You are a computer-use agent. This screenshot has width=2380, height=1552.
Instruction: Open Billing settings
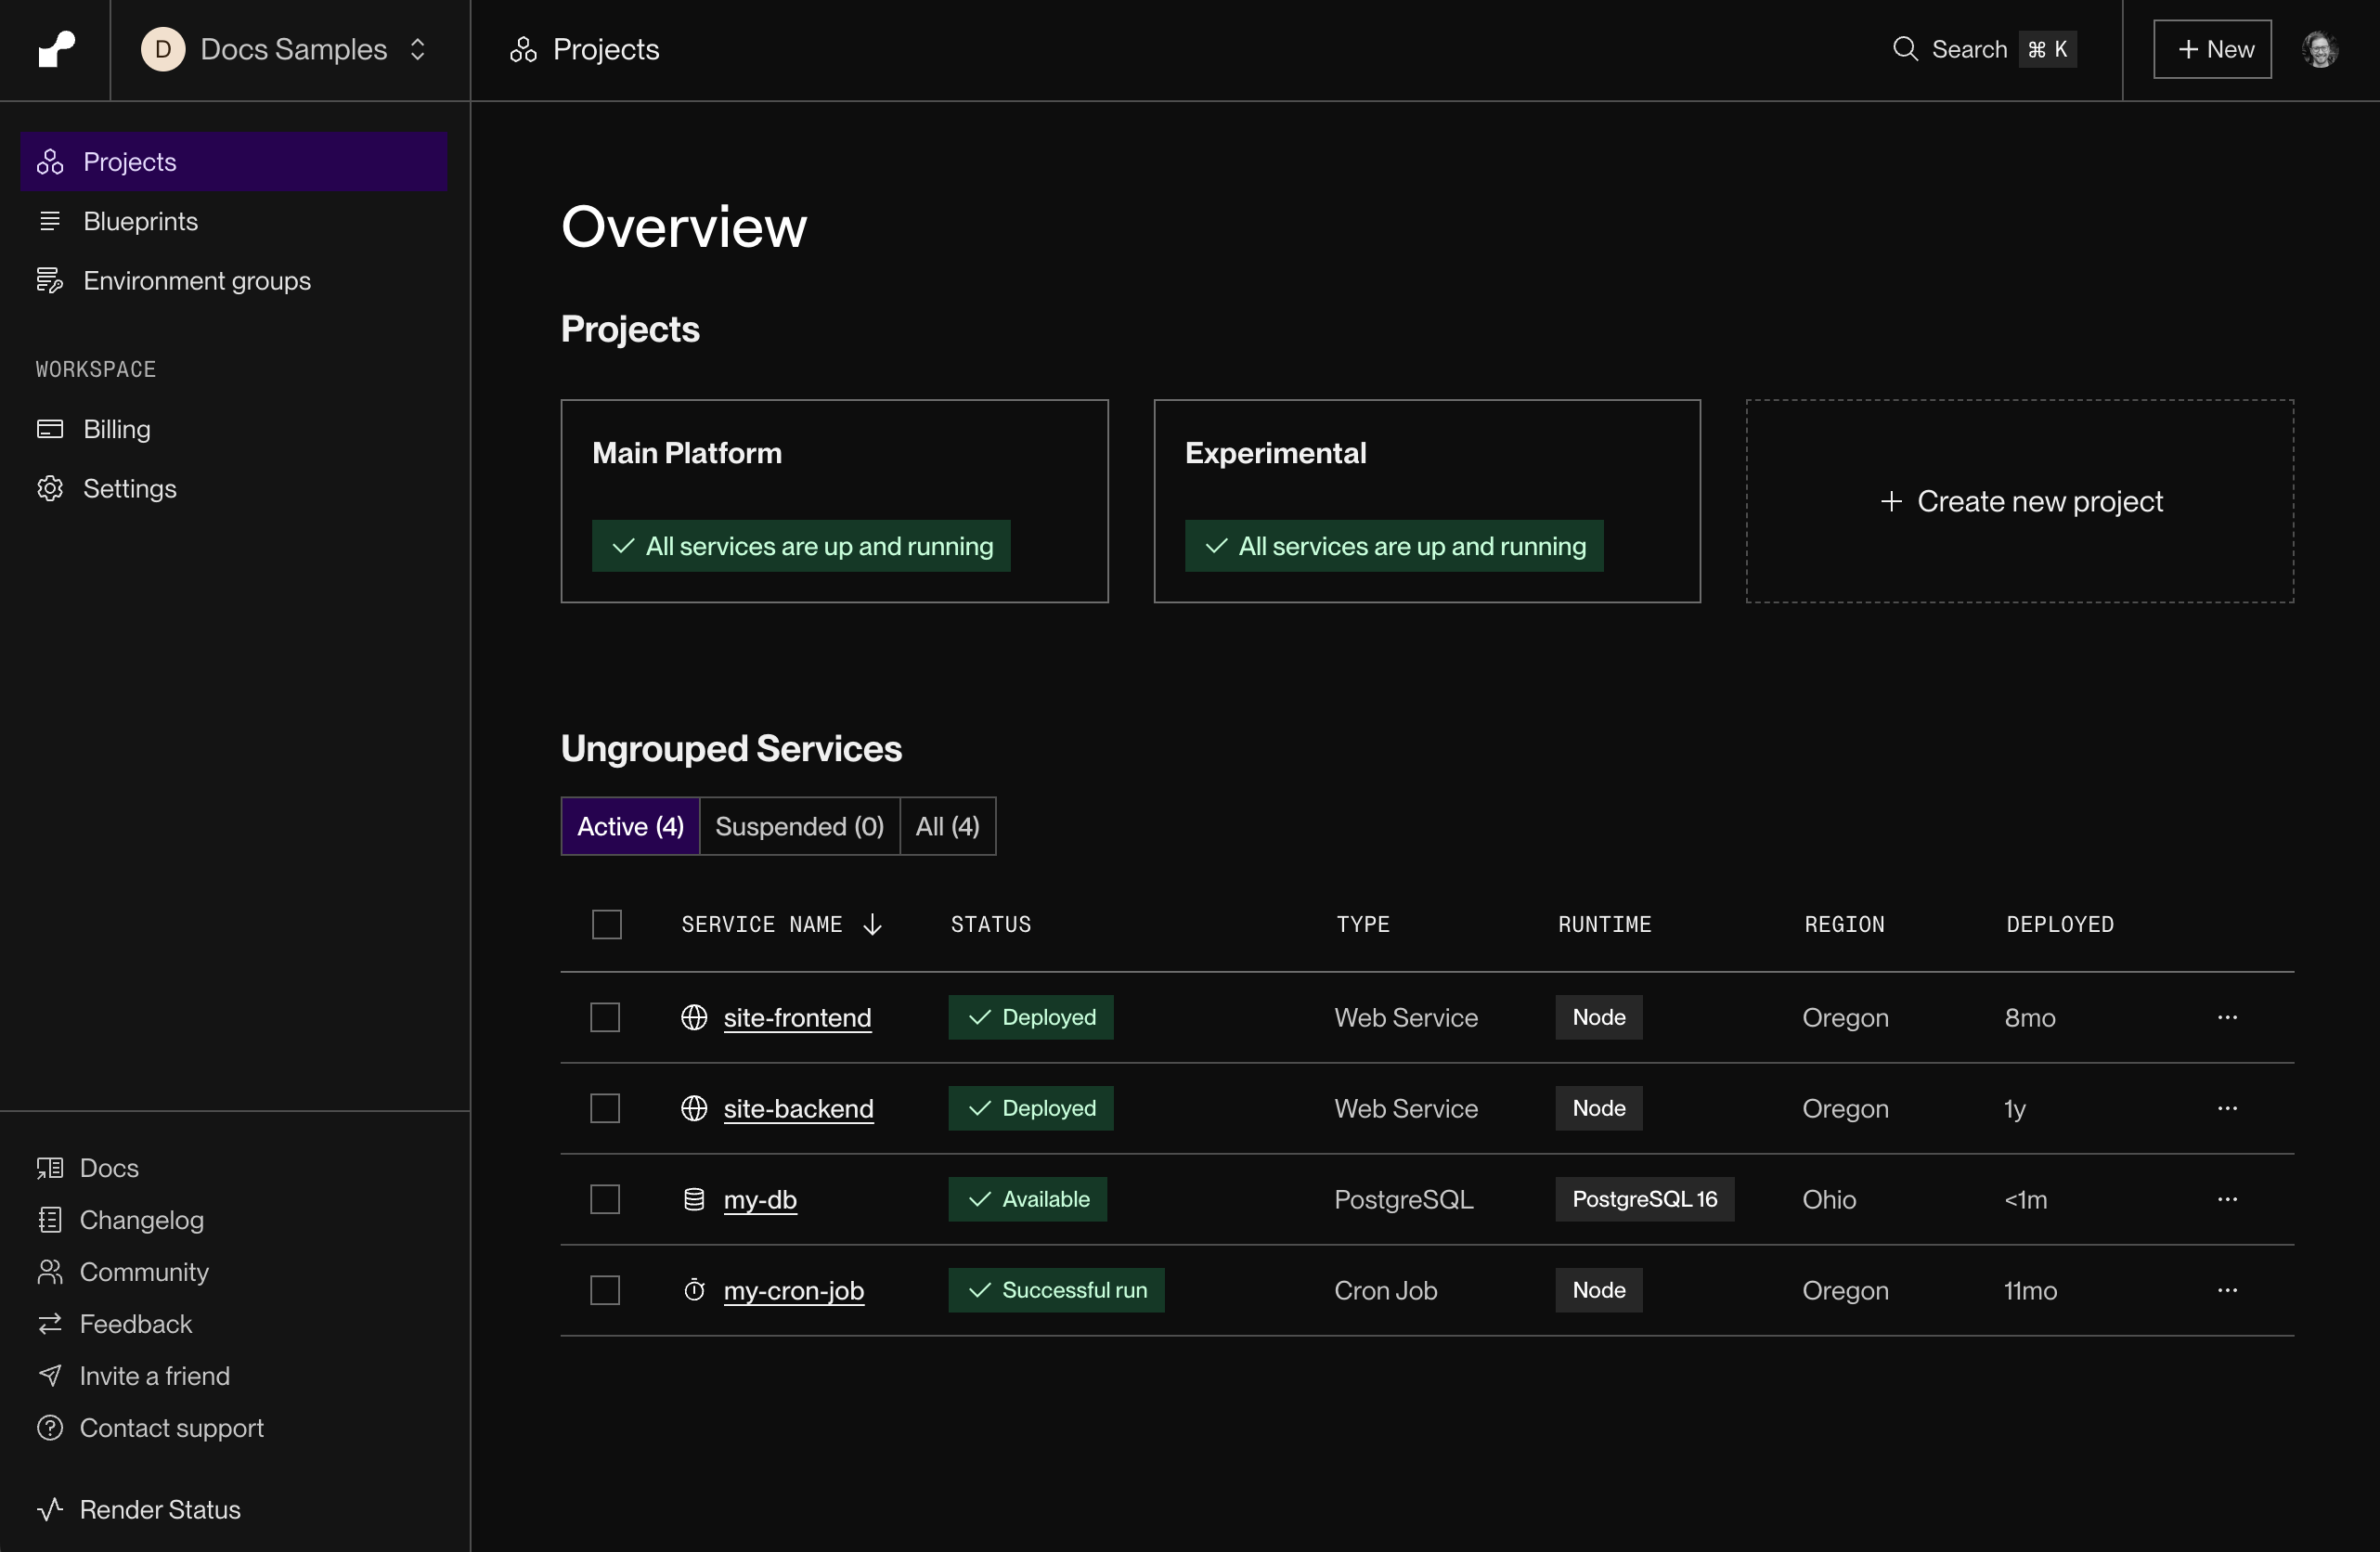coord(115,429)
